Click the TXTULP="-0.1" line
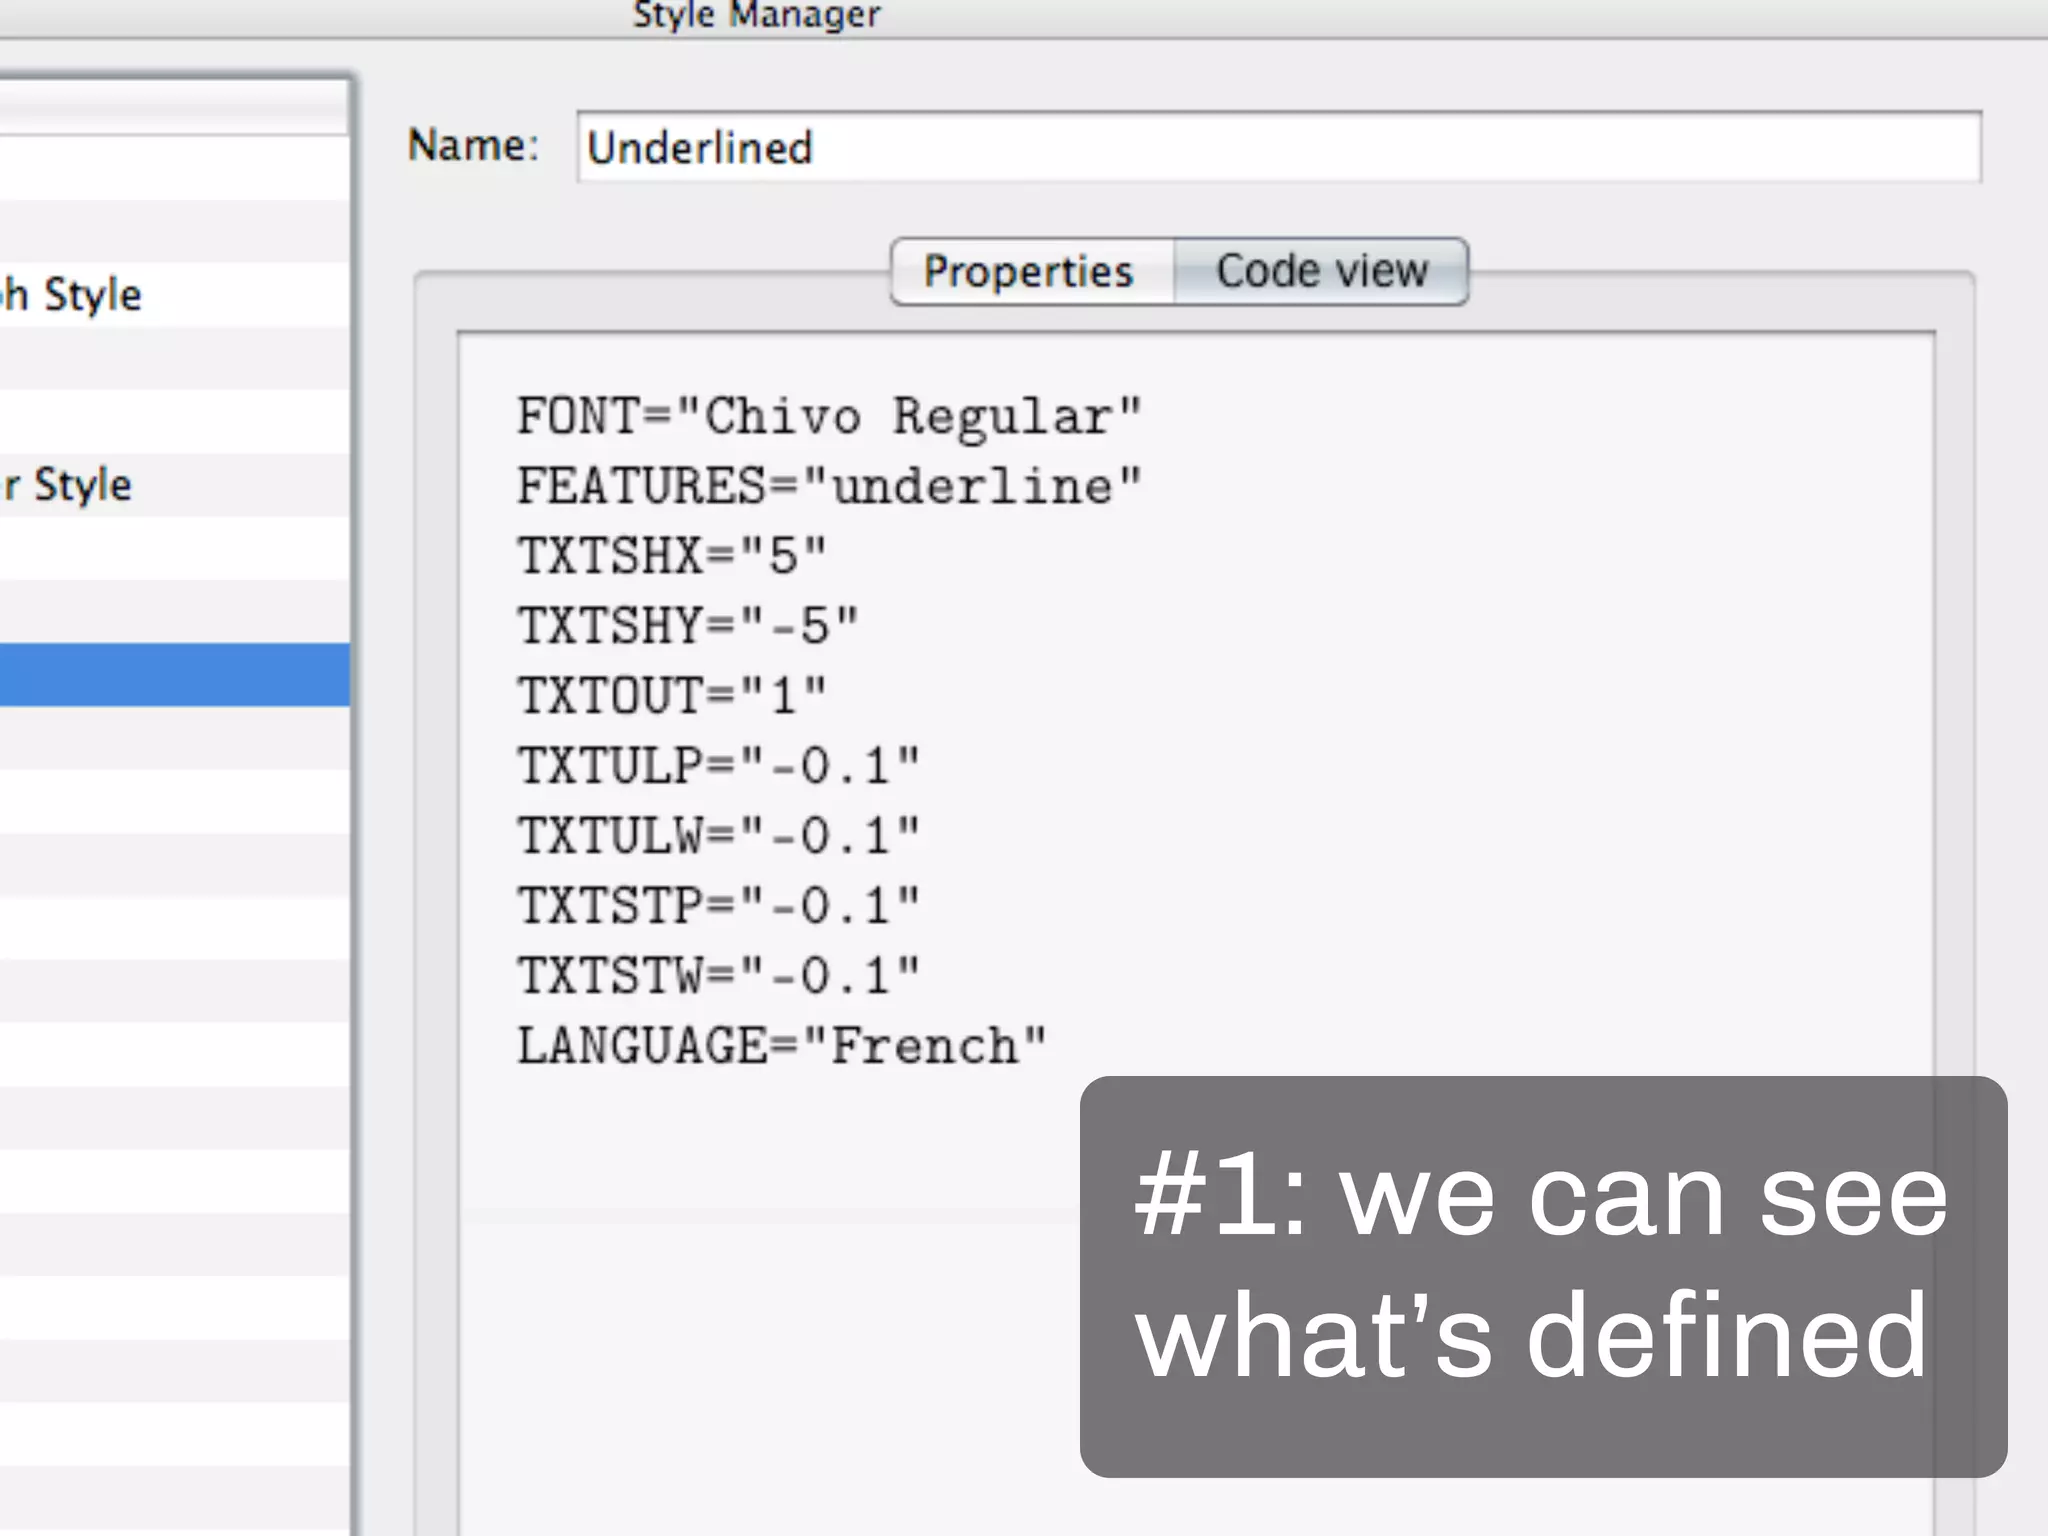Image resolution: width=2048 pixels, height=1536 pixels. (x=718, y=766)
